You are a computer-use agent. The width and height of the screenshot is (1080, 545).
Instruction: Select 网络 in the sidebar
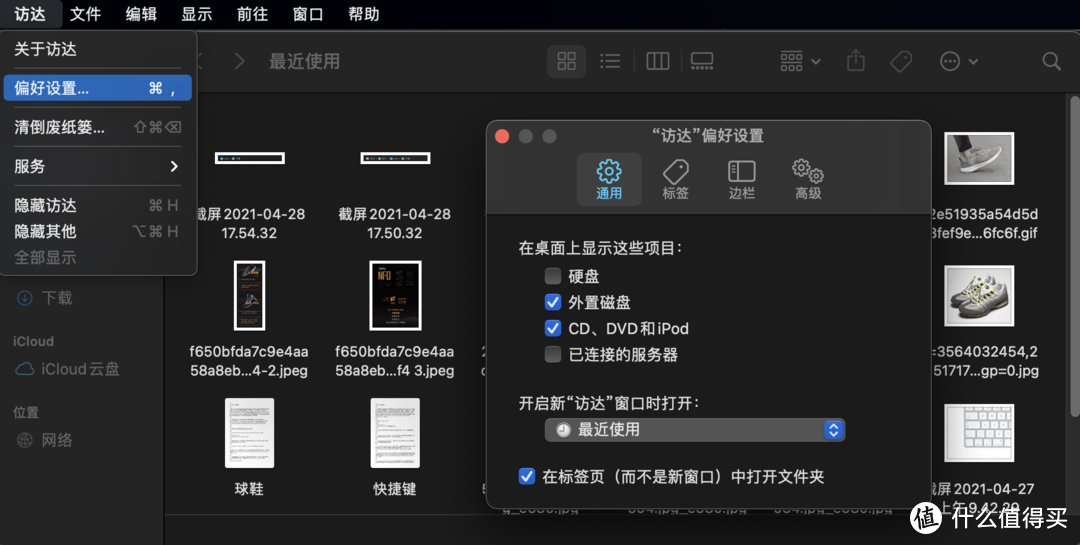pyautogui.click(x=45, y=440)
